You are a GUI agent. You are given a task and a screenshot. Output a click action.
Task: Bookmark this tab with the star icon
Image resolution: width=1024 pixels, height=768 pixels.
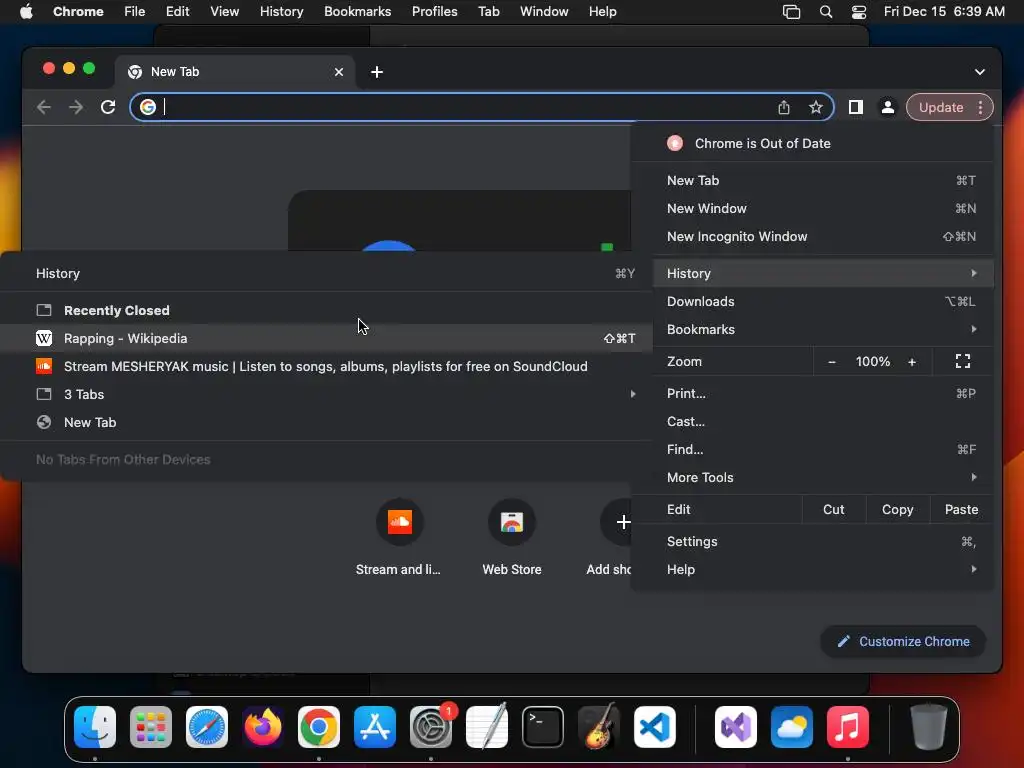pyautogui.click(x=816, y=107)
